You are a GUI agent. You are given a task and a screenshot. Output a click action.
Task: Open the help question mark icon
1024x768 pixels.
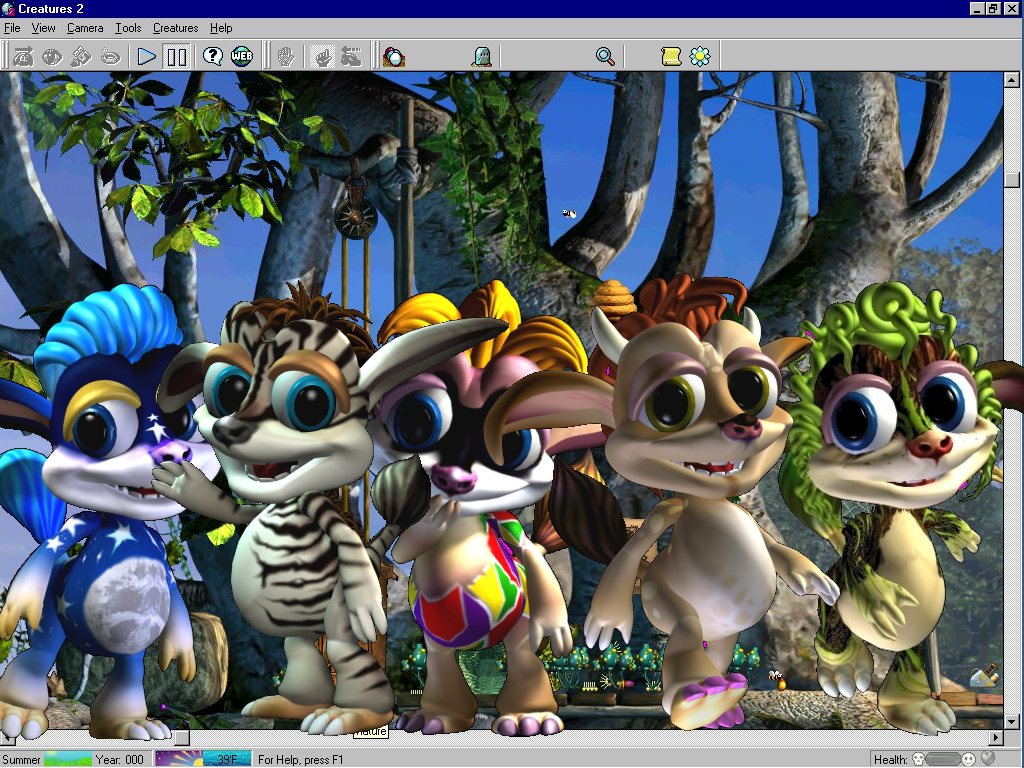coord(213,57)
